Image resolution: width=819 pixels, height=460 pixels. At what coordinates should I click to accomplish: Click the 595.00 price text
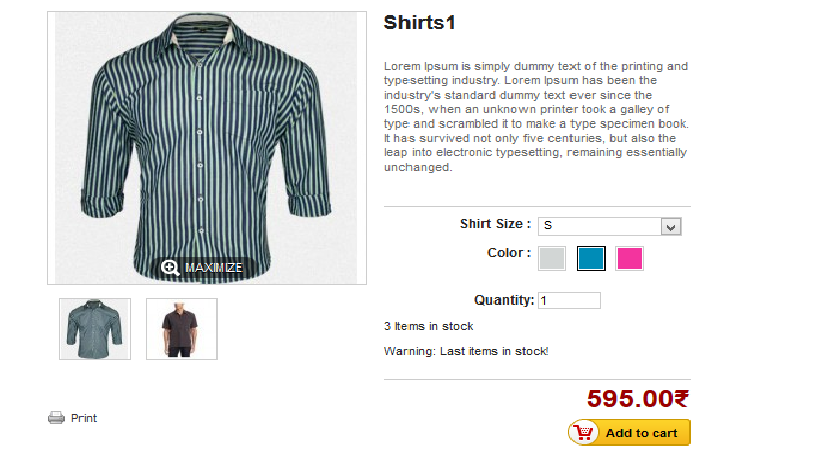(638, 398)
